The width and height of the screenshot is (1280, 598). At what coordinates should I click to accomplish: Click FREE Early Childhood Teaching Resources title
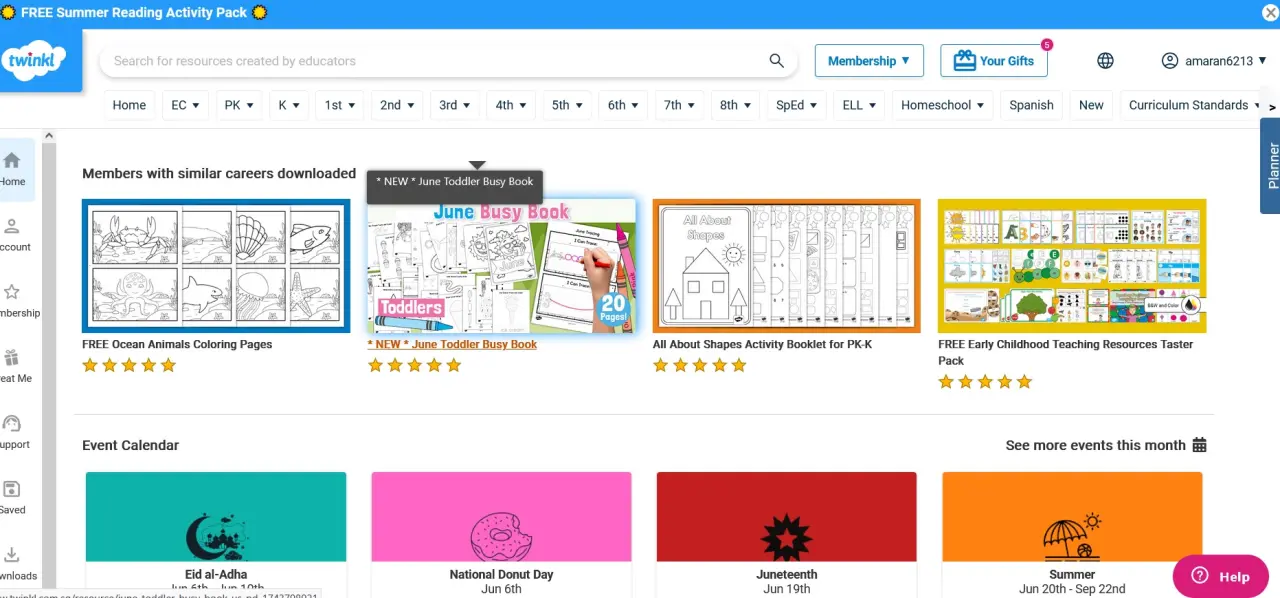pos(1065,352)
